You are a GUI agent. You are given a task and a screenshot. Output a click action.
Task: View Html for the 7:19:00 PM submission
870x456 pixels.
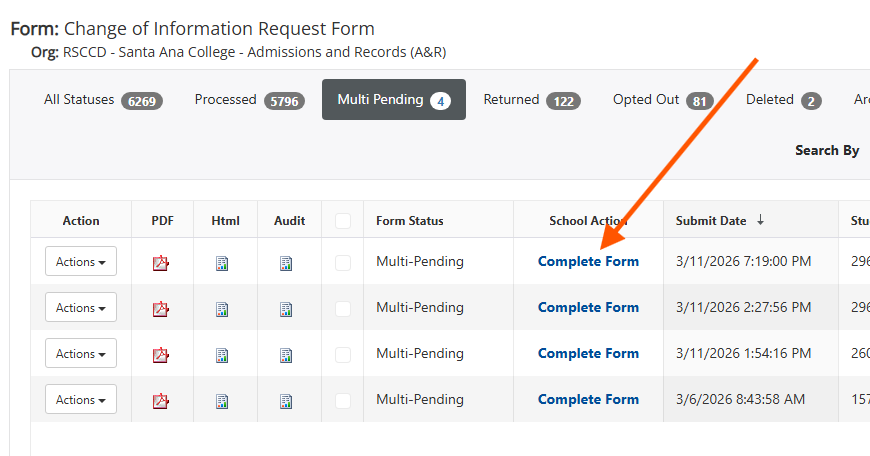(222, 263)
